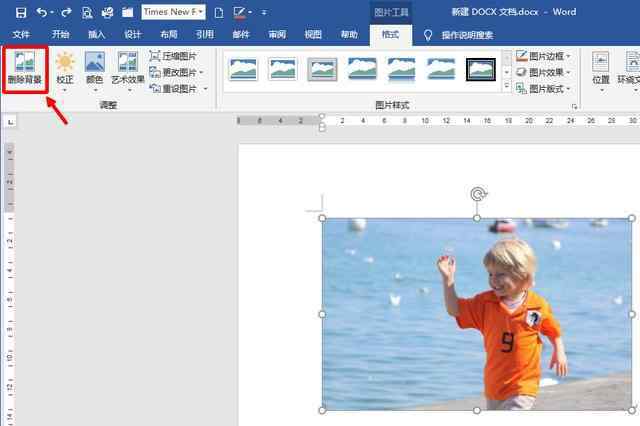Screen dimensions: 640x426
Task: Open the Corrections (校正) tool
Action: coord(64,69)
